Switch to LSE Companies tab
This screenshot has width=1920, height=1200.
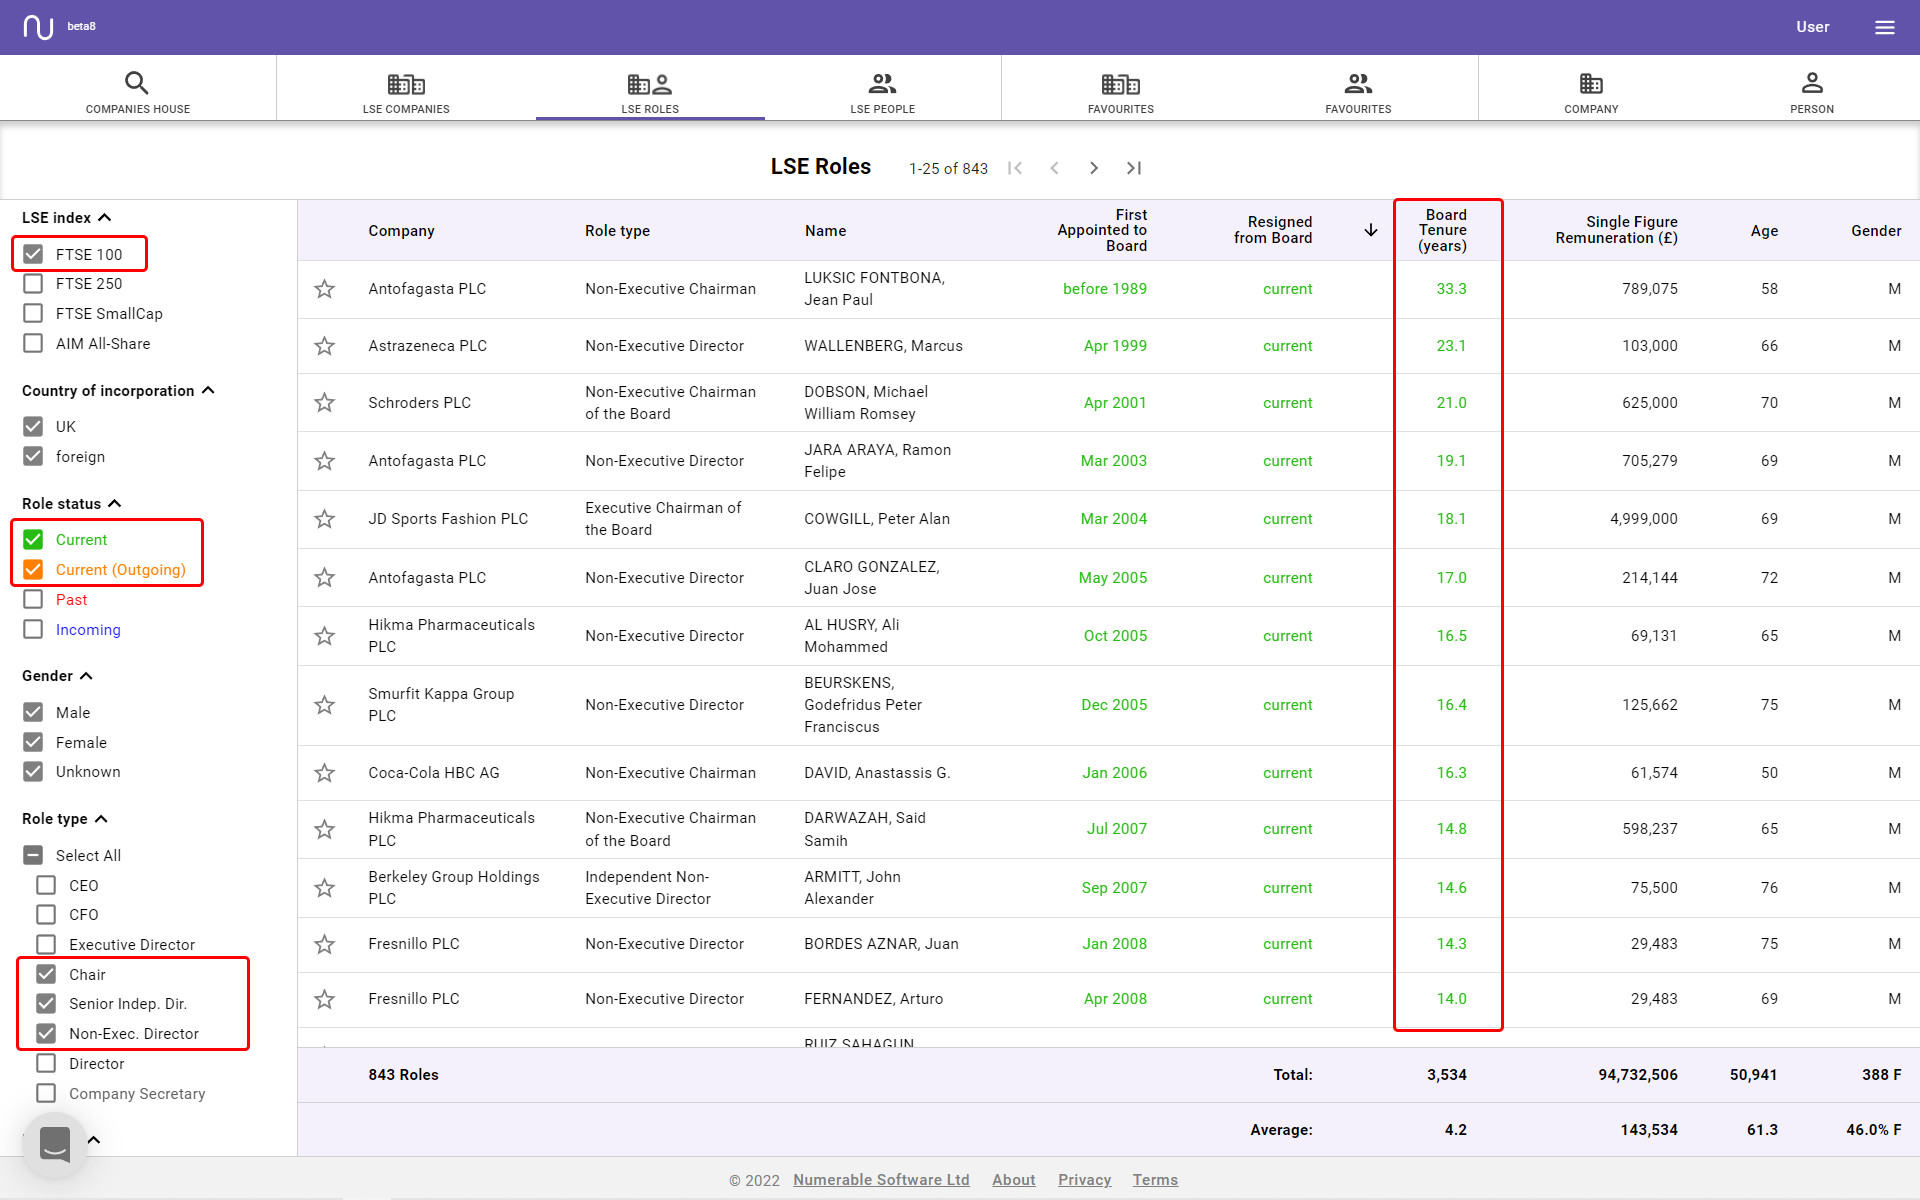pos(406,90)
